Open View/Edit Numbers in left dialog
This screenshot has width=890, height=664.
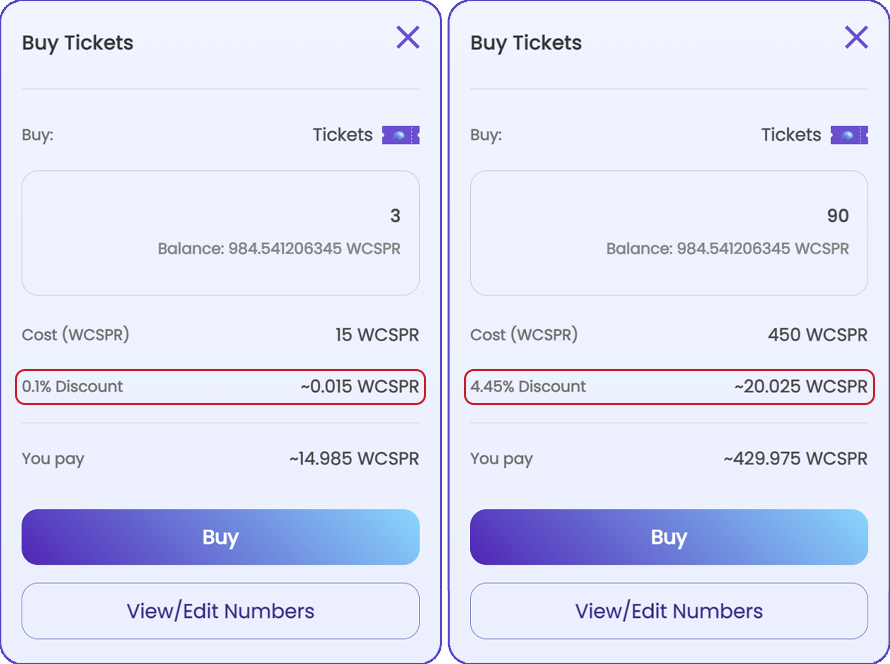(x=220, y=611)
